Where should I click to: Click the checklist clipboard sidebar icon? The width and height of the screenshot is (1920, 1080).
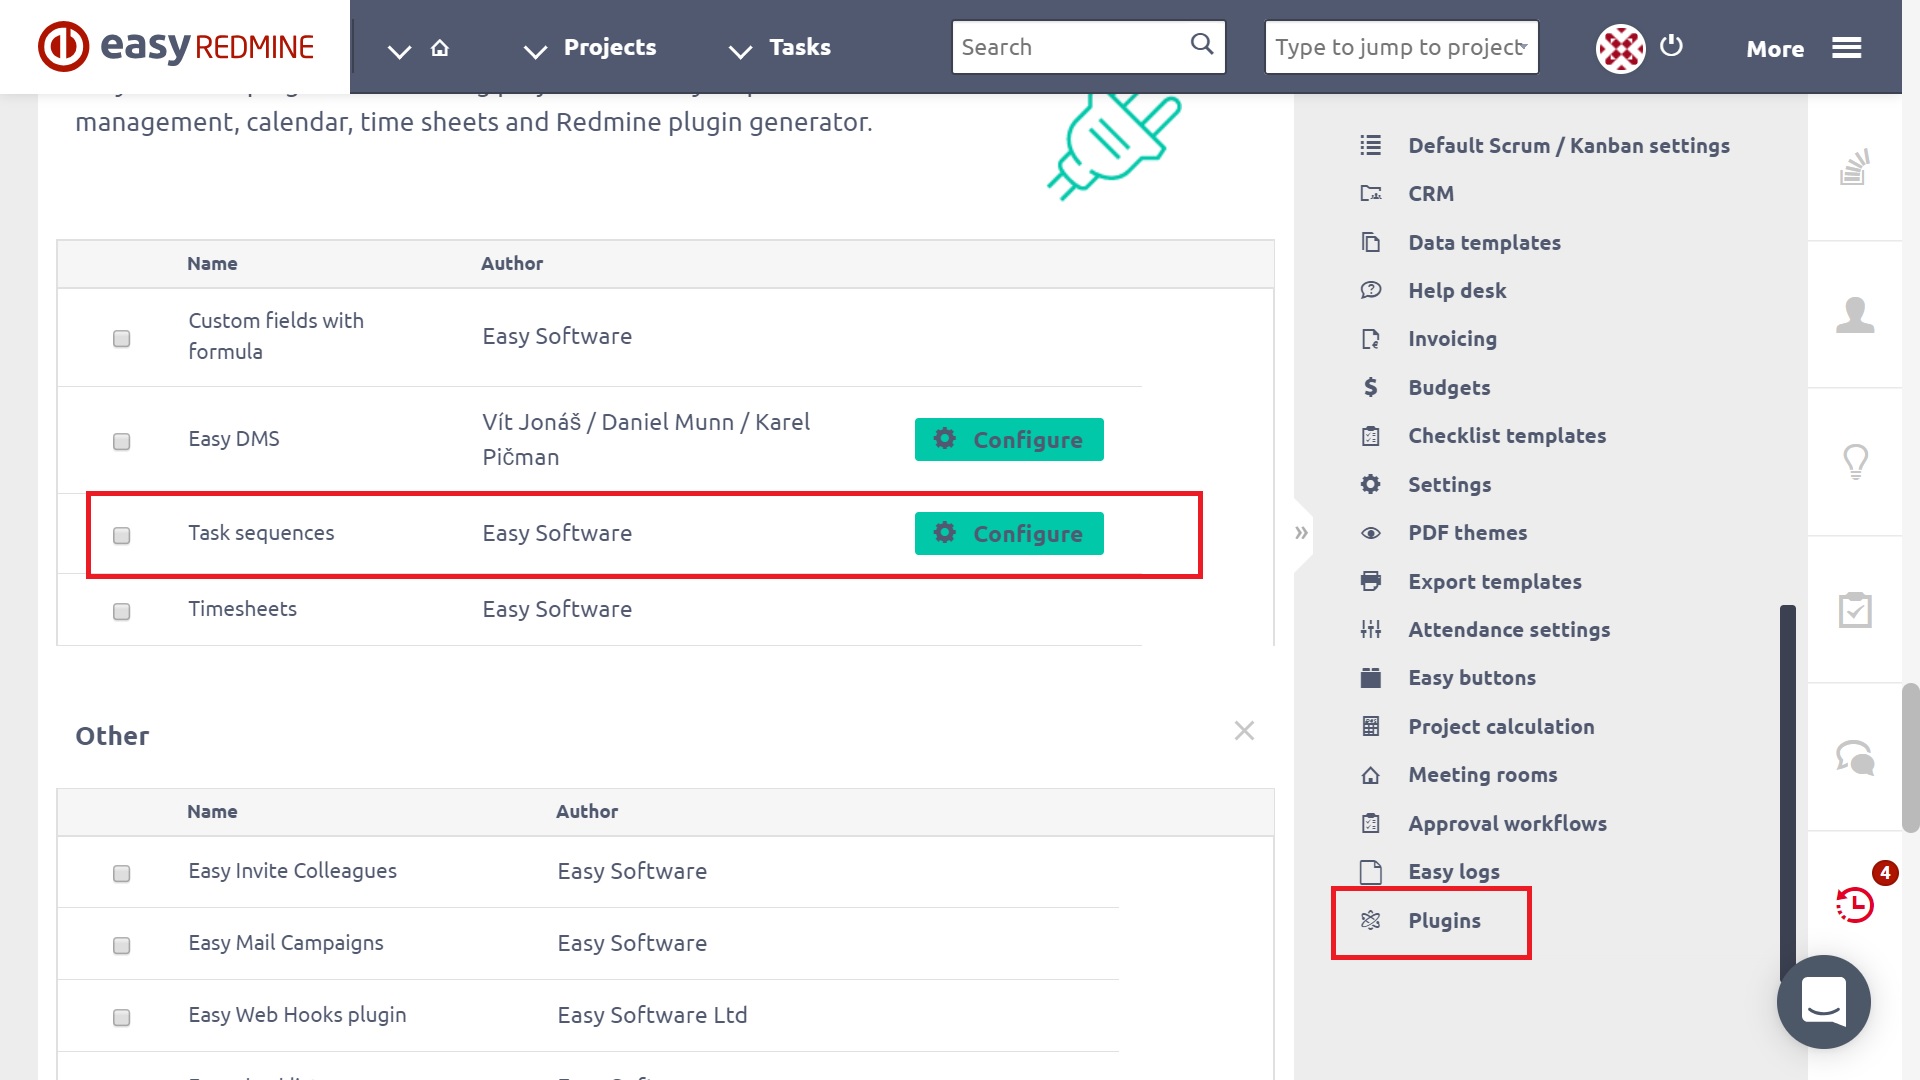(x=1855, y=609)
